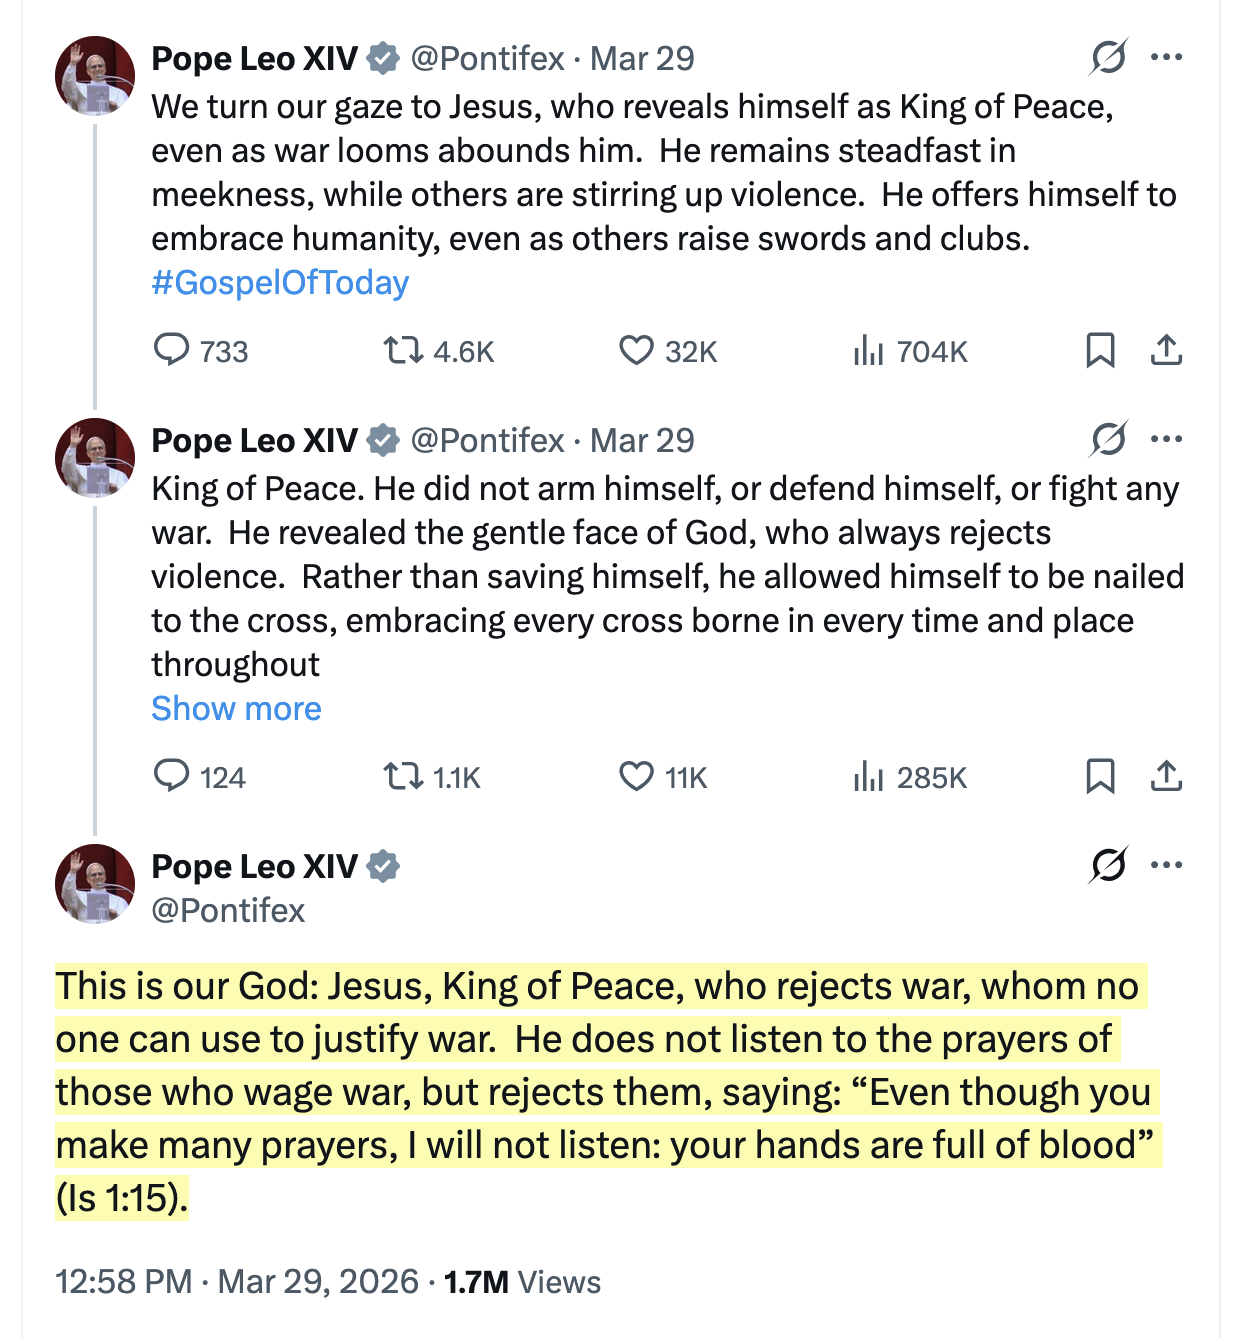Bookmark the first tweet in thread
The height and width of the screenshot is (1338, 1240).
click(1100, 350)
